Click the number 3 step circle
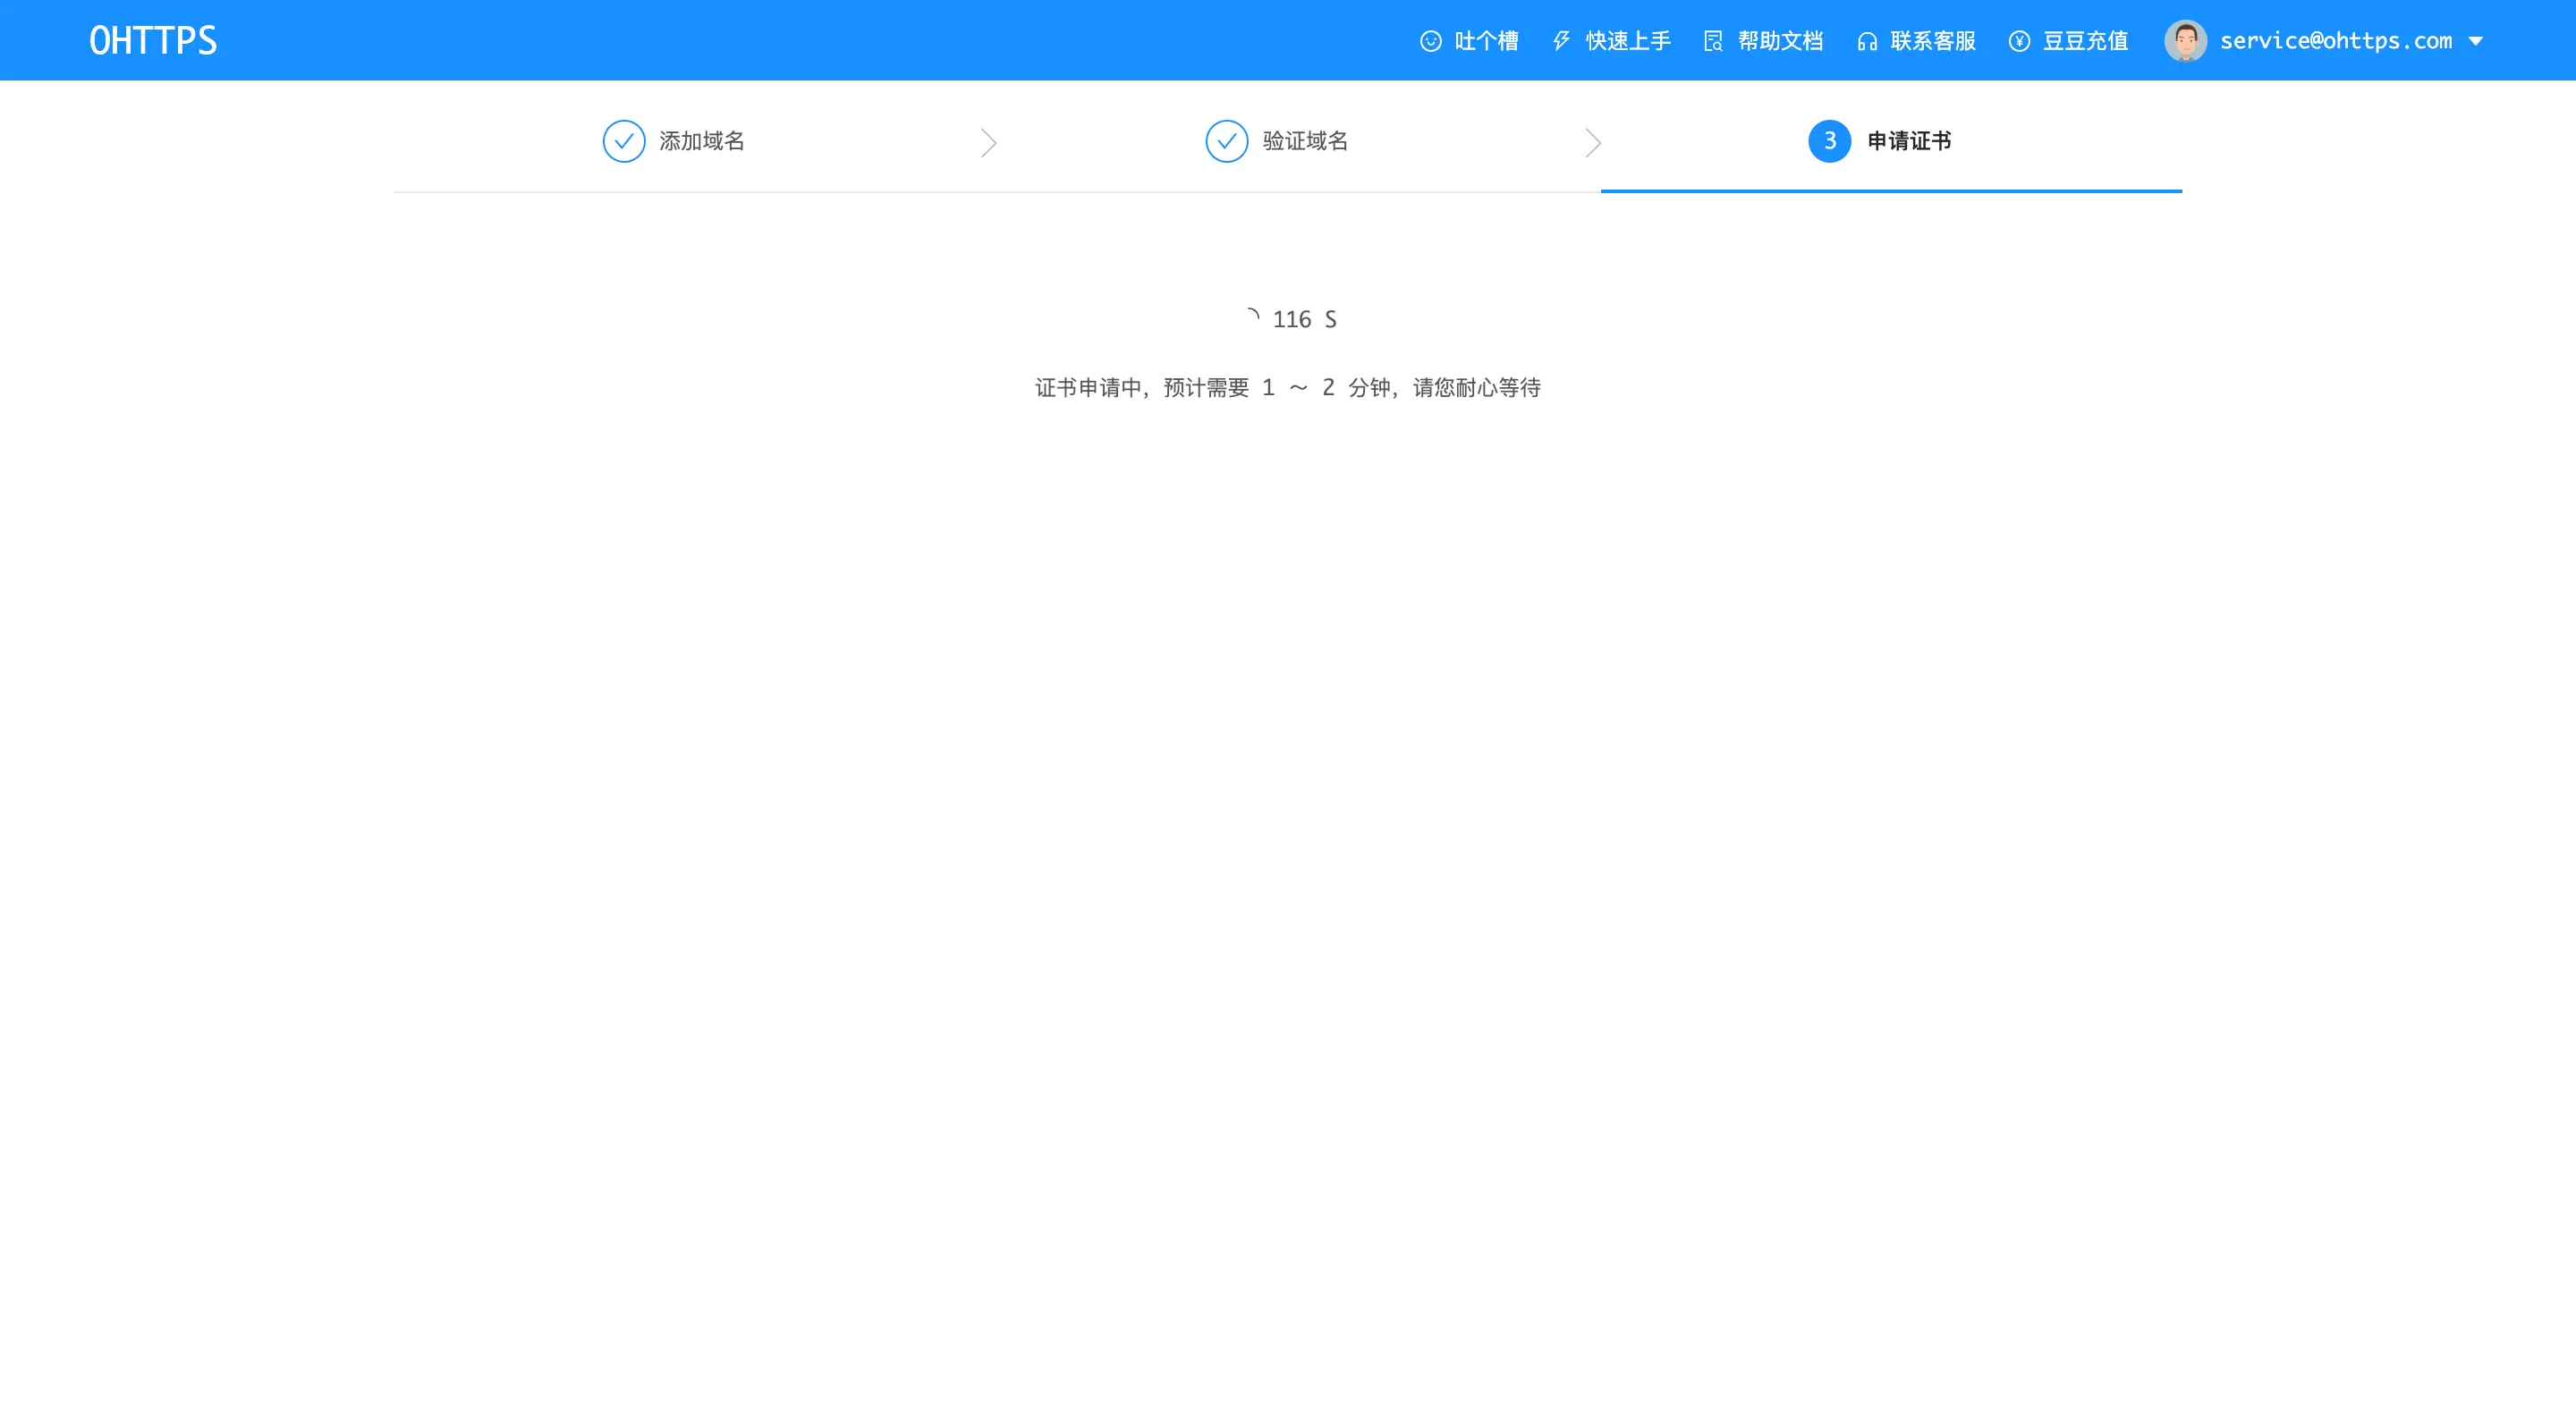 [1829, 141]
